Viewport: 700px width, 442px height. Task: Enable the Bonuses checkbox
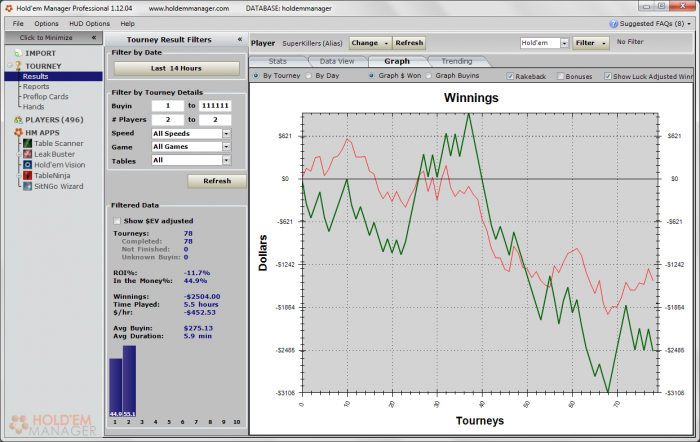click(560, 76)
